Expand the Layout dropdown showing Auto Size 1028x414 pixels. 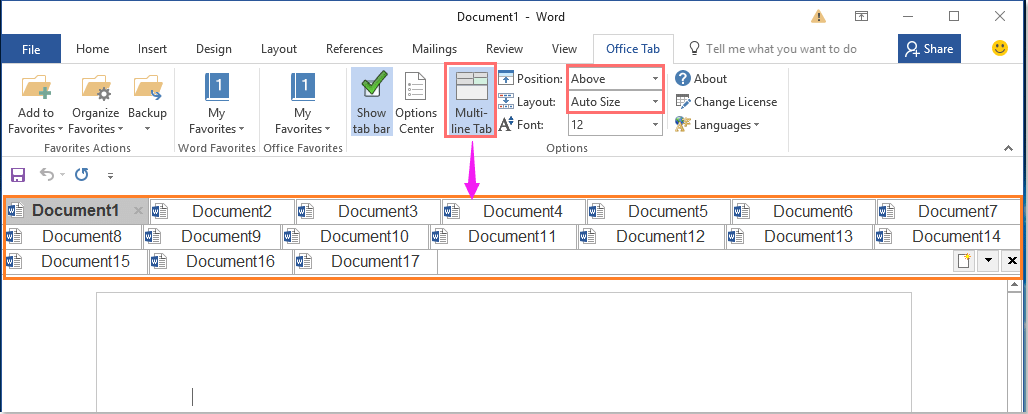coord(655,102)
